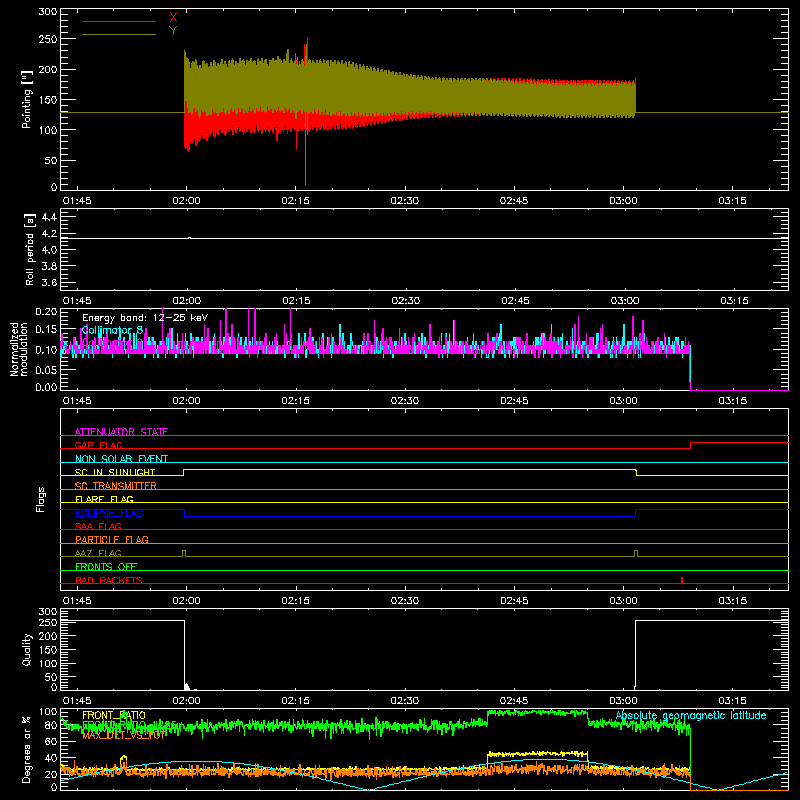Click the GAP_FLAG step-up transition
The width and height of the screenshot is (800, 800).
click(x=690, y=445)
